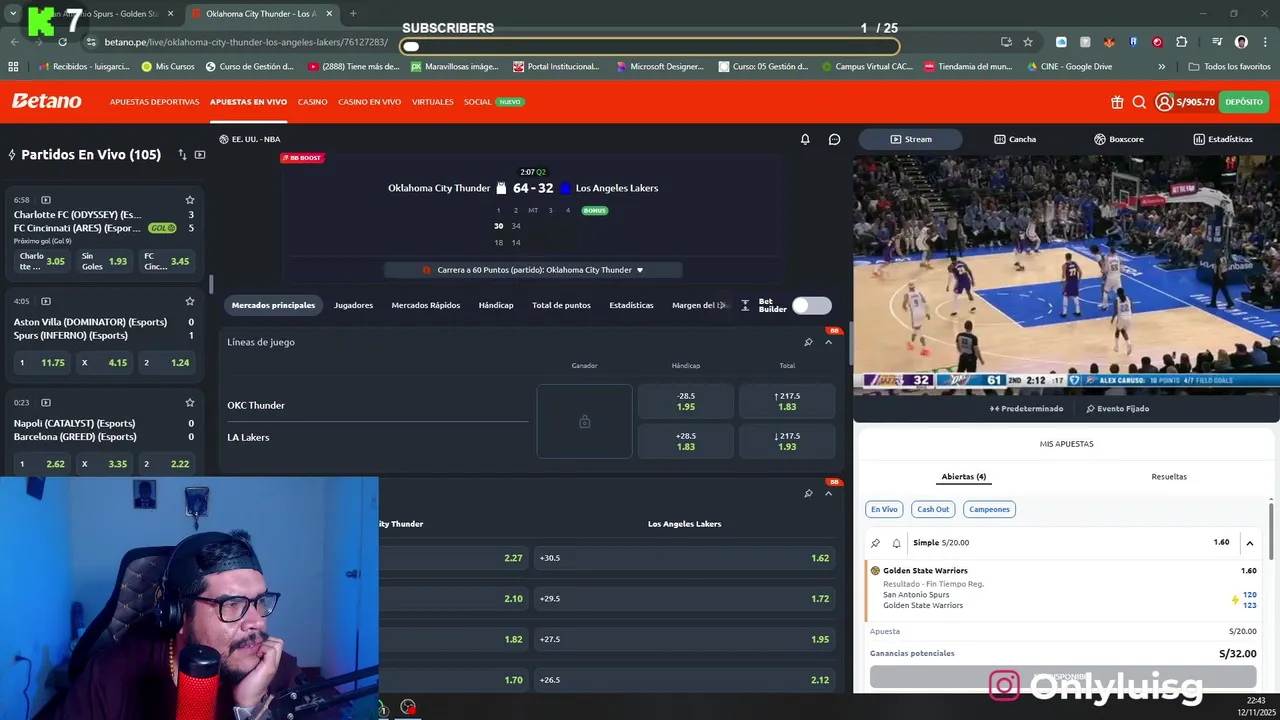Open the Resueltas bets tab
1280x720 pixels.
click(1169, 477)
